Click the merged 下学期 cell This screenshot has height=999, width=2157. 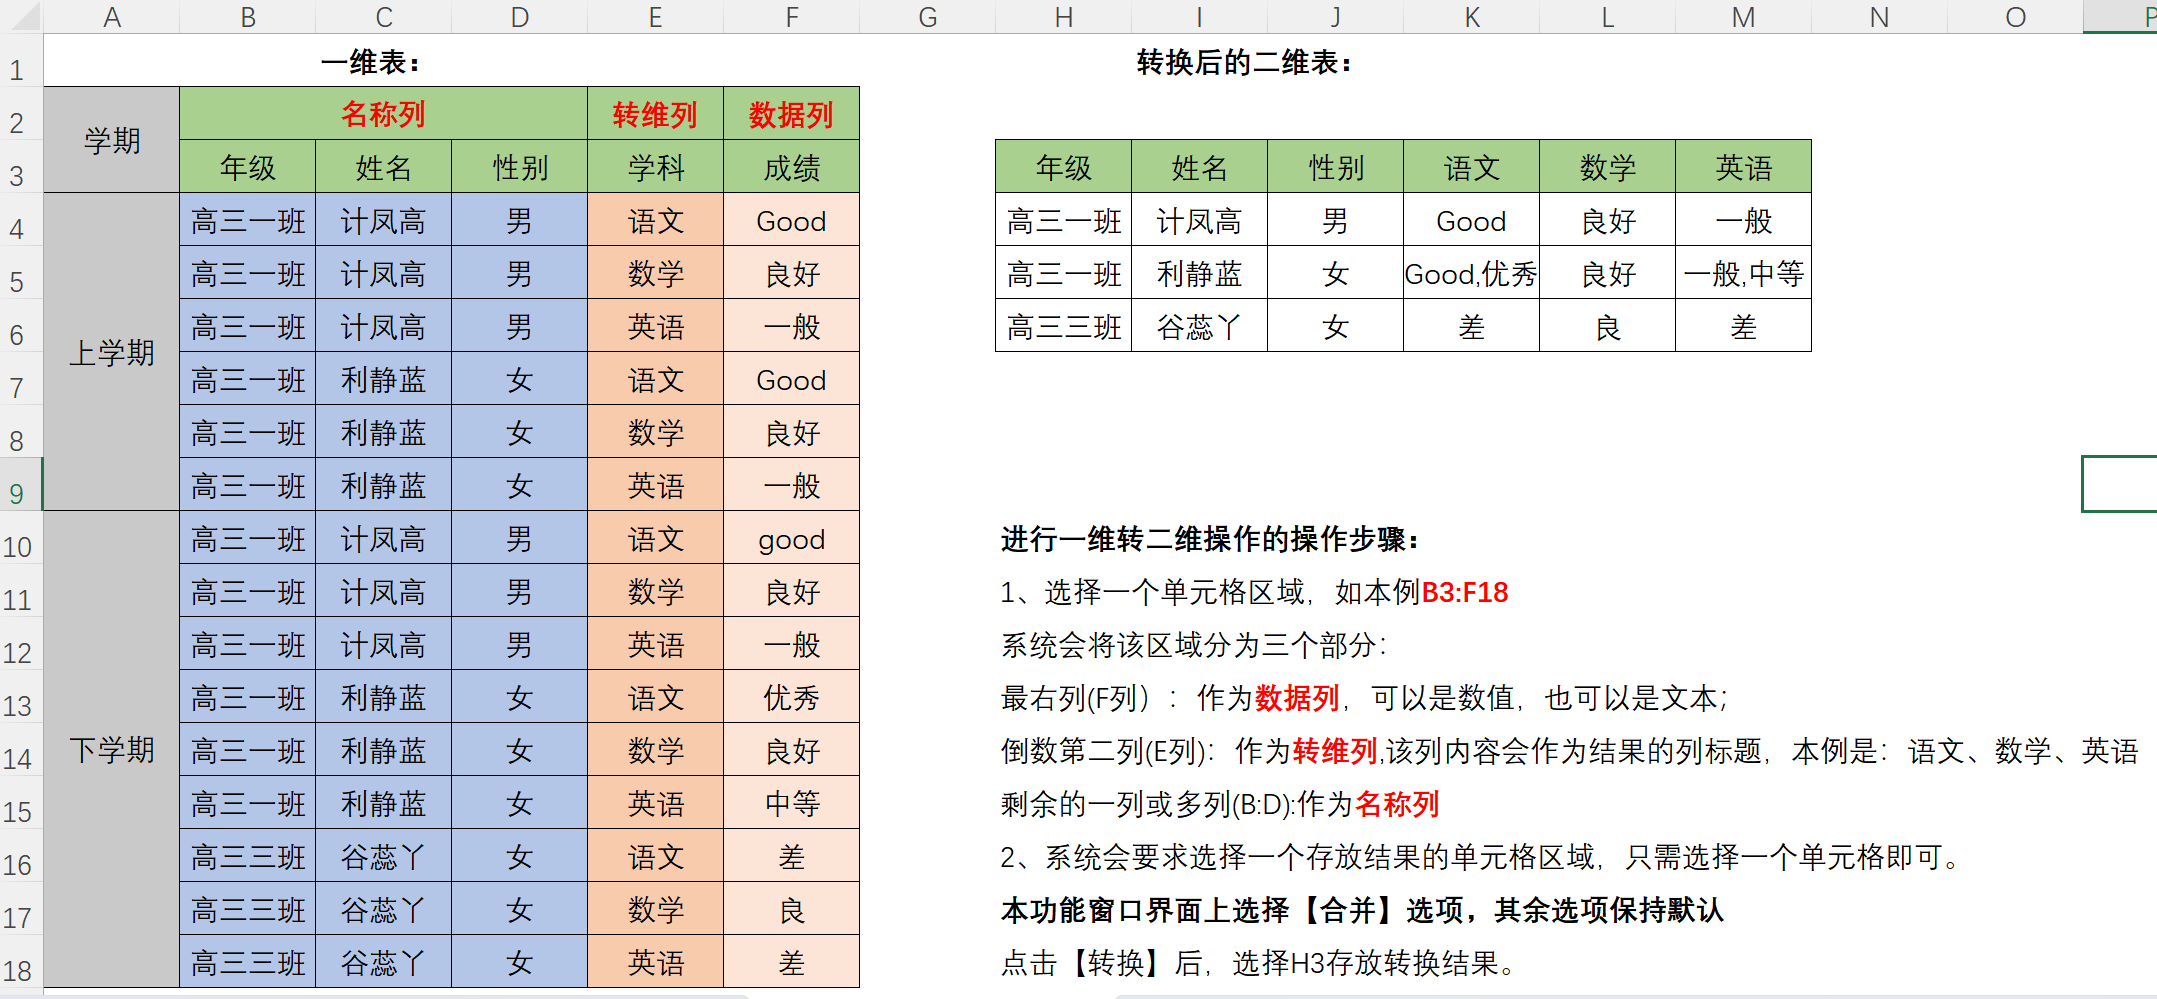tap(112, 749)
